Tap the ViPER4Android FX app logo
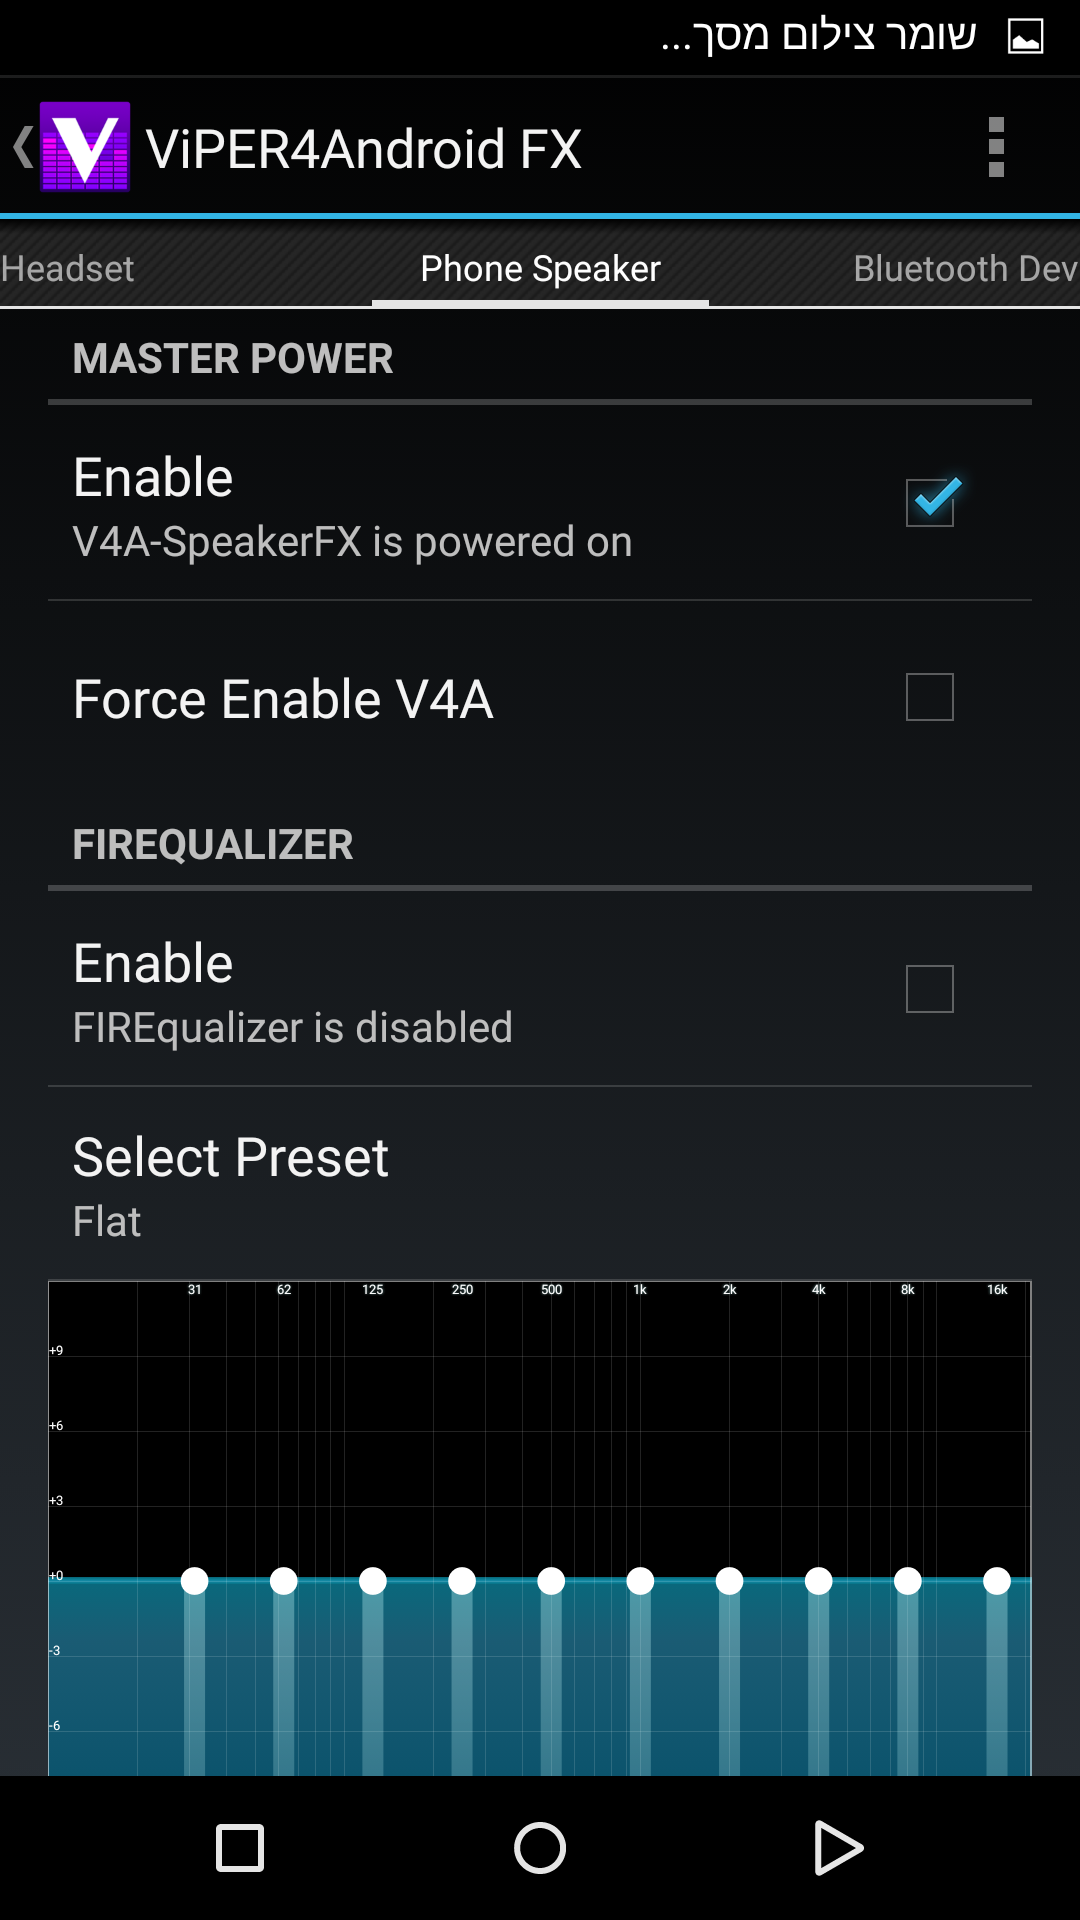This screenshot has height=1920, width=1080. 85,147
